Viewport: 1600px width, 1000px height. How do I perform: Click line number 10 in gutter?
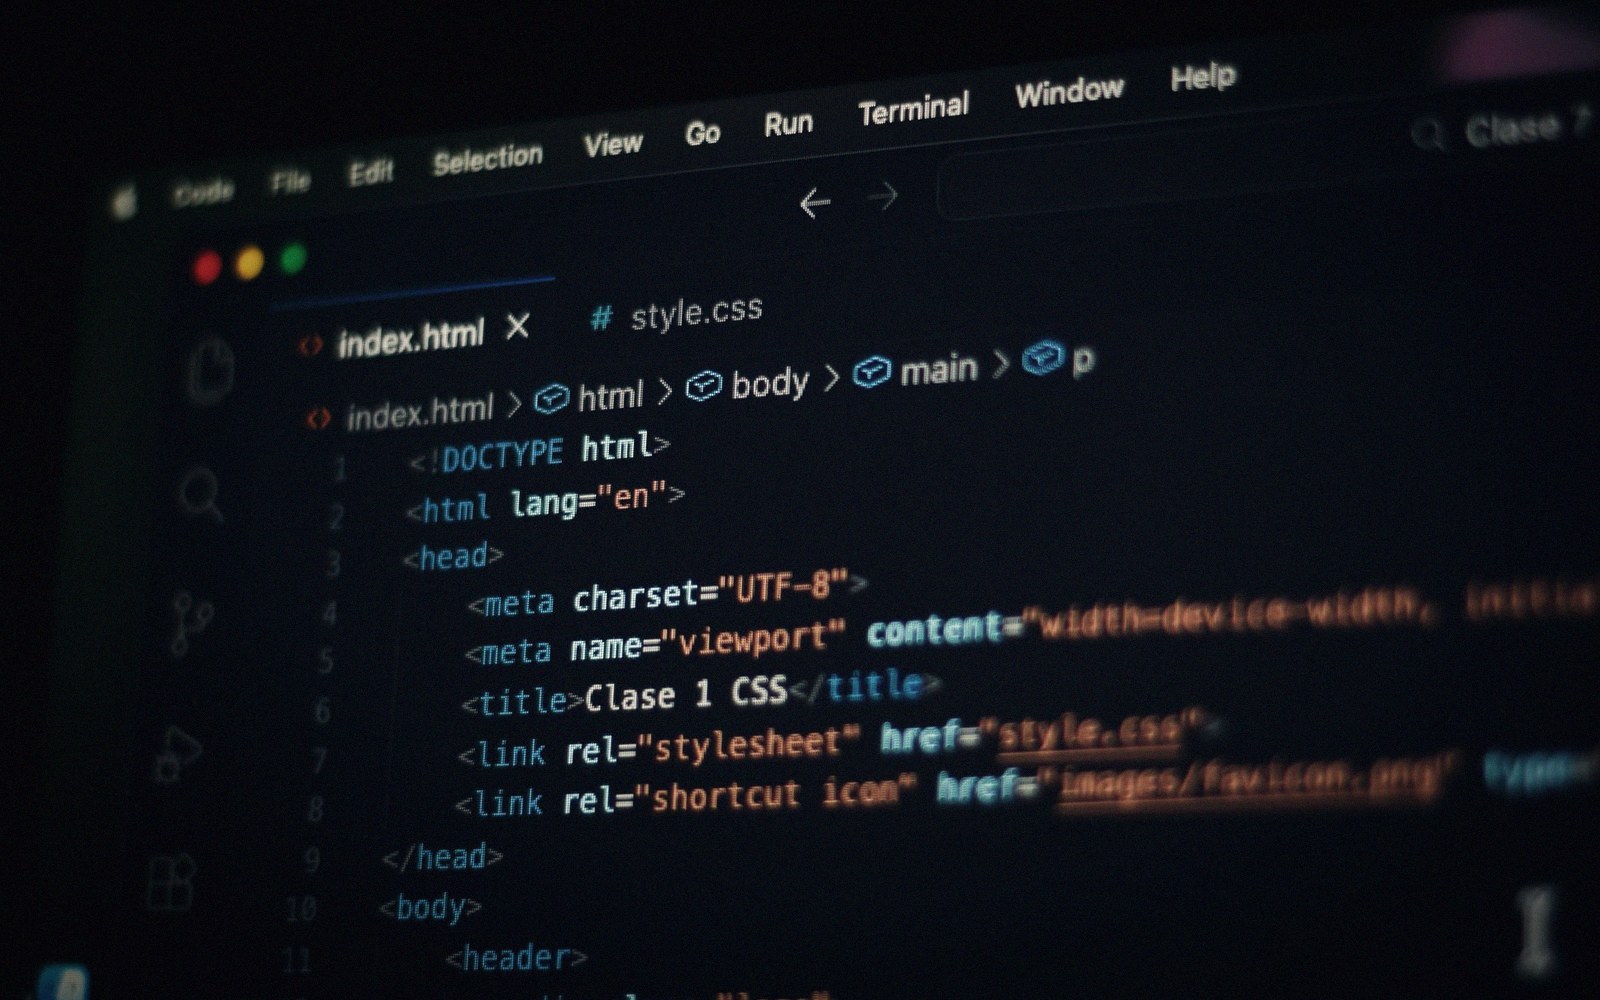(300, 909)
